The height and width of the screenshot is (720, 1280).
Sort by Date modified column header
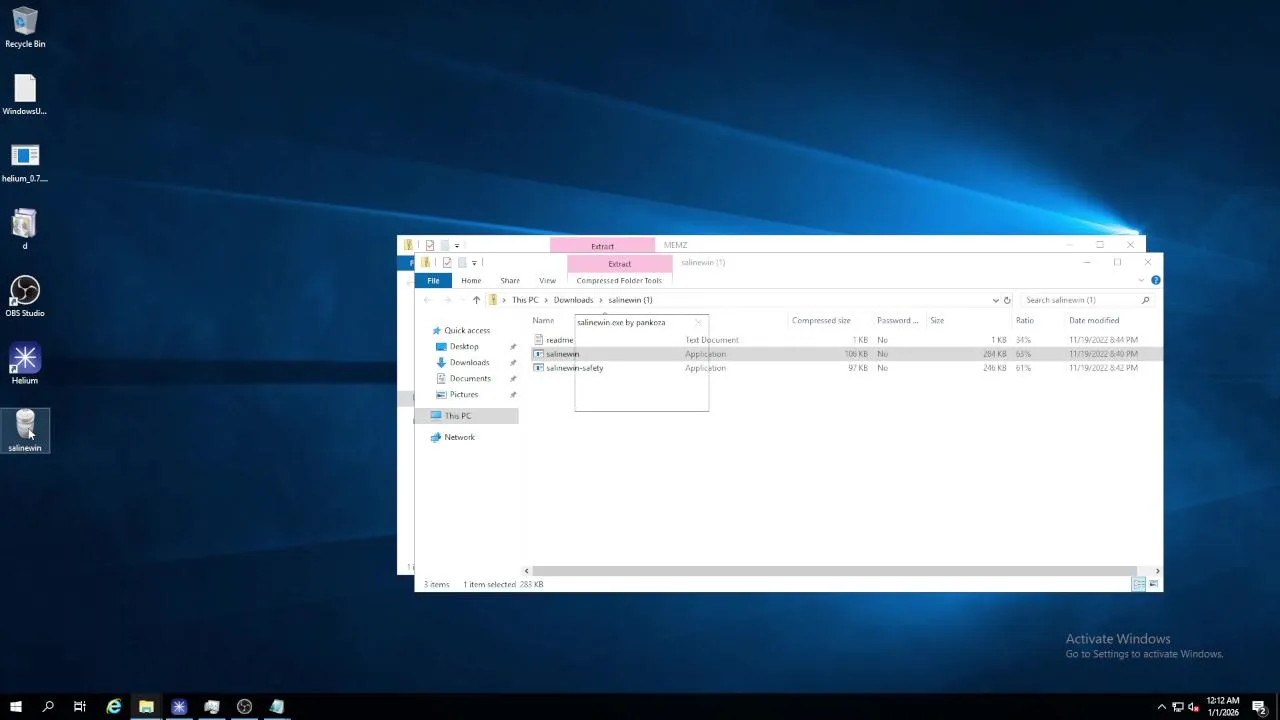coord(1094,321)
